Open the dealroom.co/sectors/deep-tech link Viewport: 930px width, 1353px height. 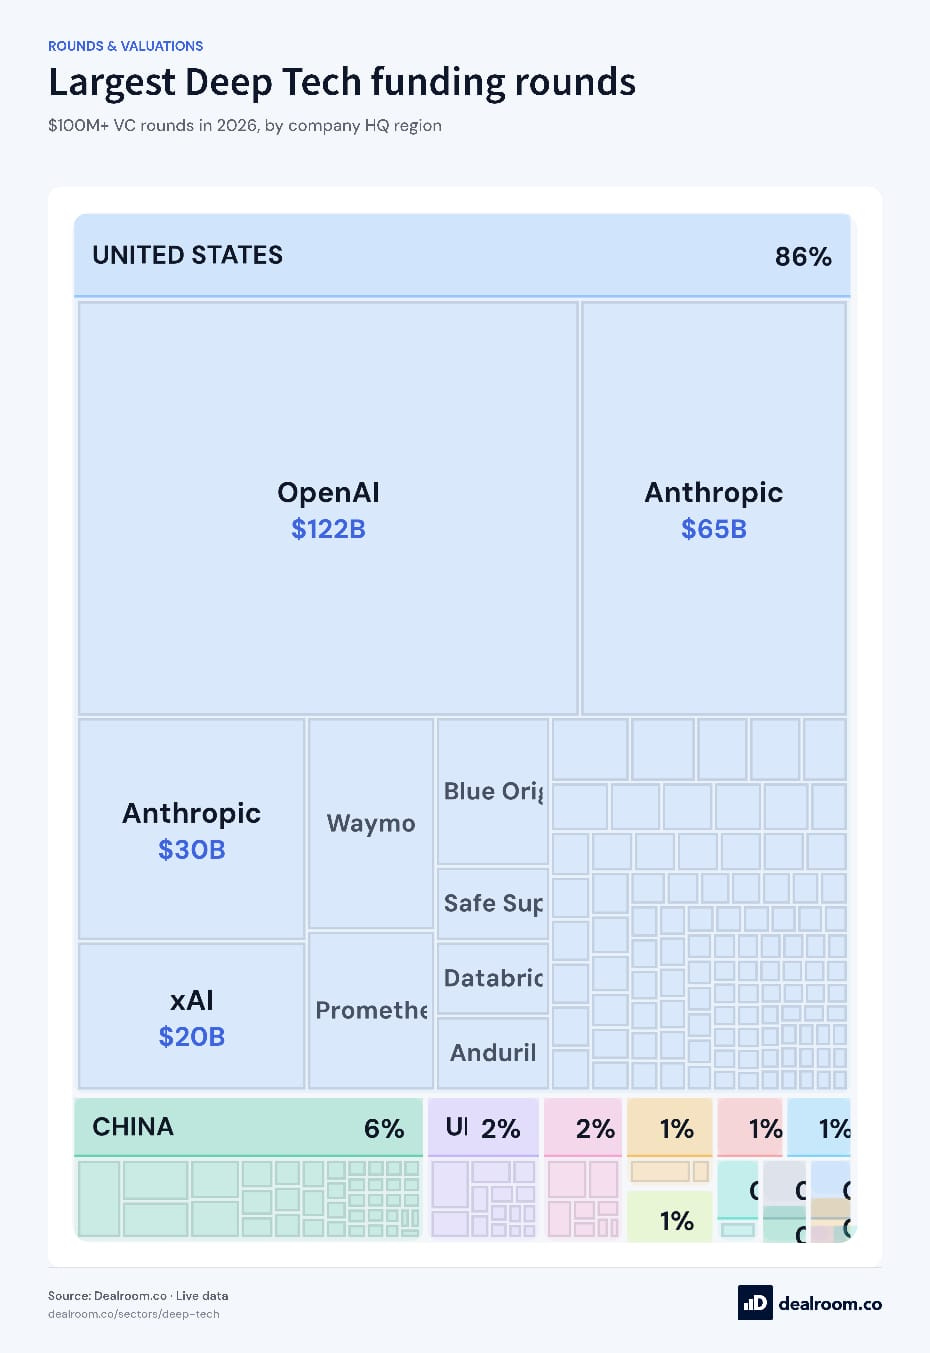pyautogui.click(x=134, y=1314)
